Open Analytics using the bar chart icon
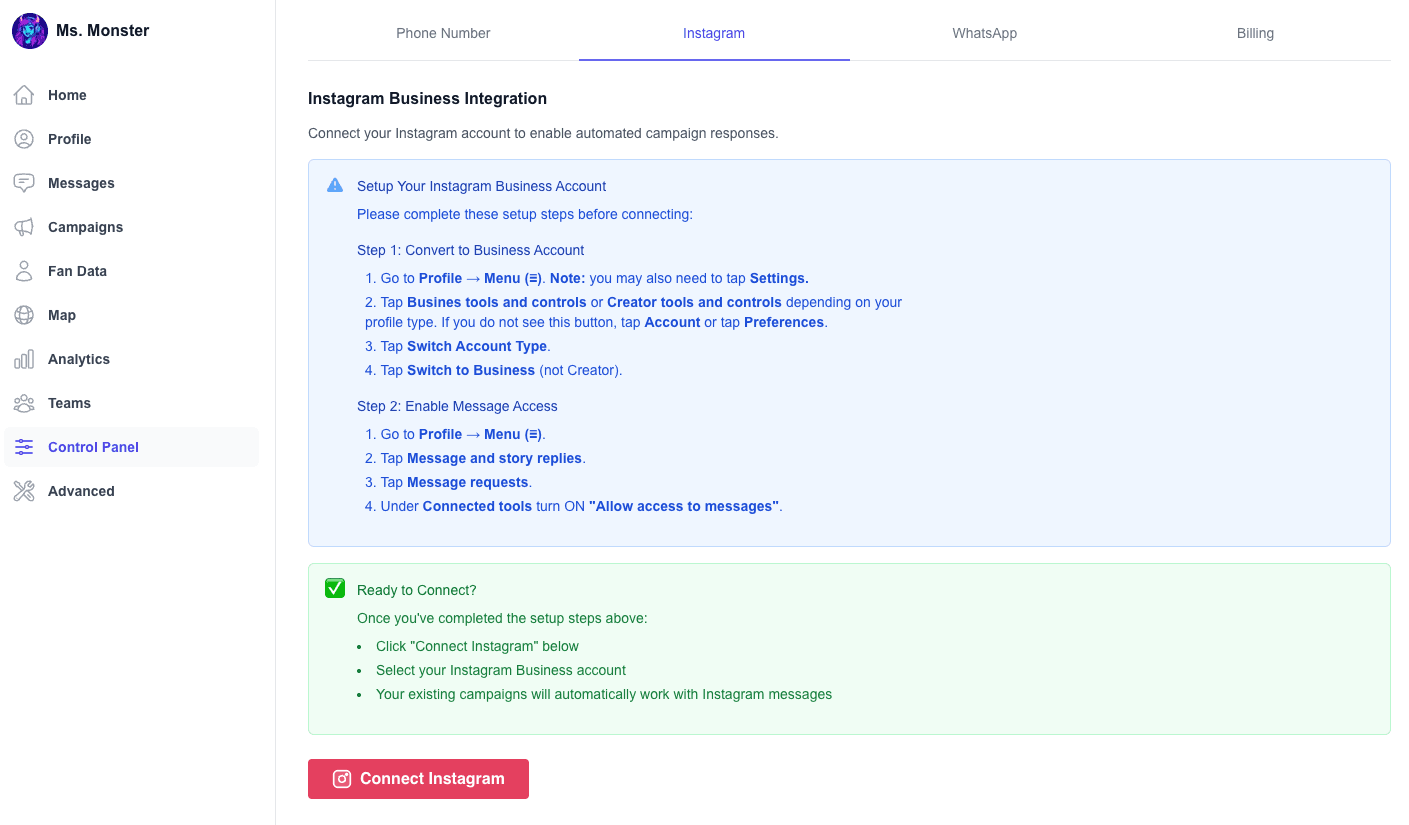 [24, 358]
